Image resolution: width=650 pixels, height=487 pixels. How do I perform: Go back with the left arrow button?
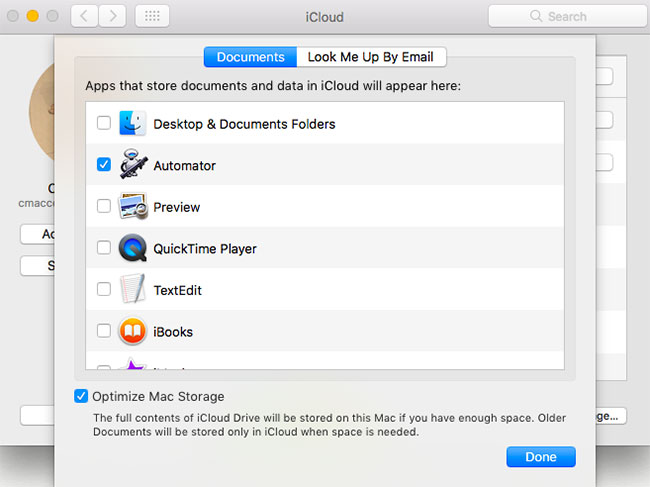pyautogui.click(x=83, y=16)
